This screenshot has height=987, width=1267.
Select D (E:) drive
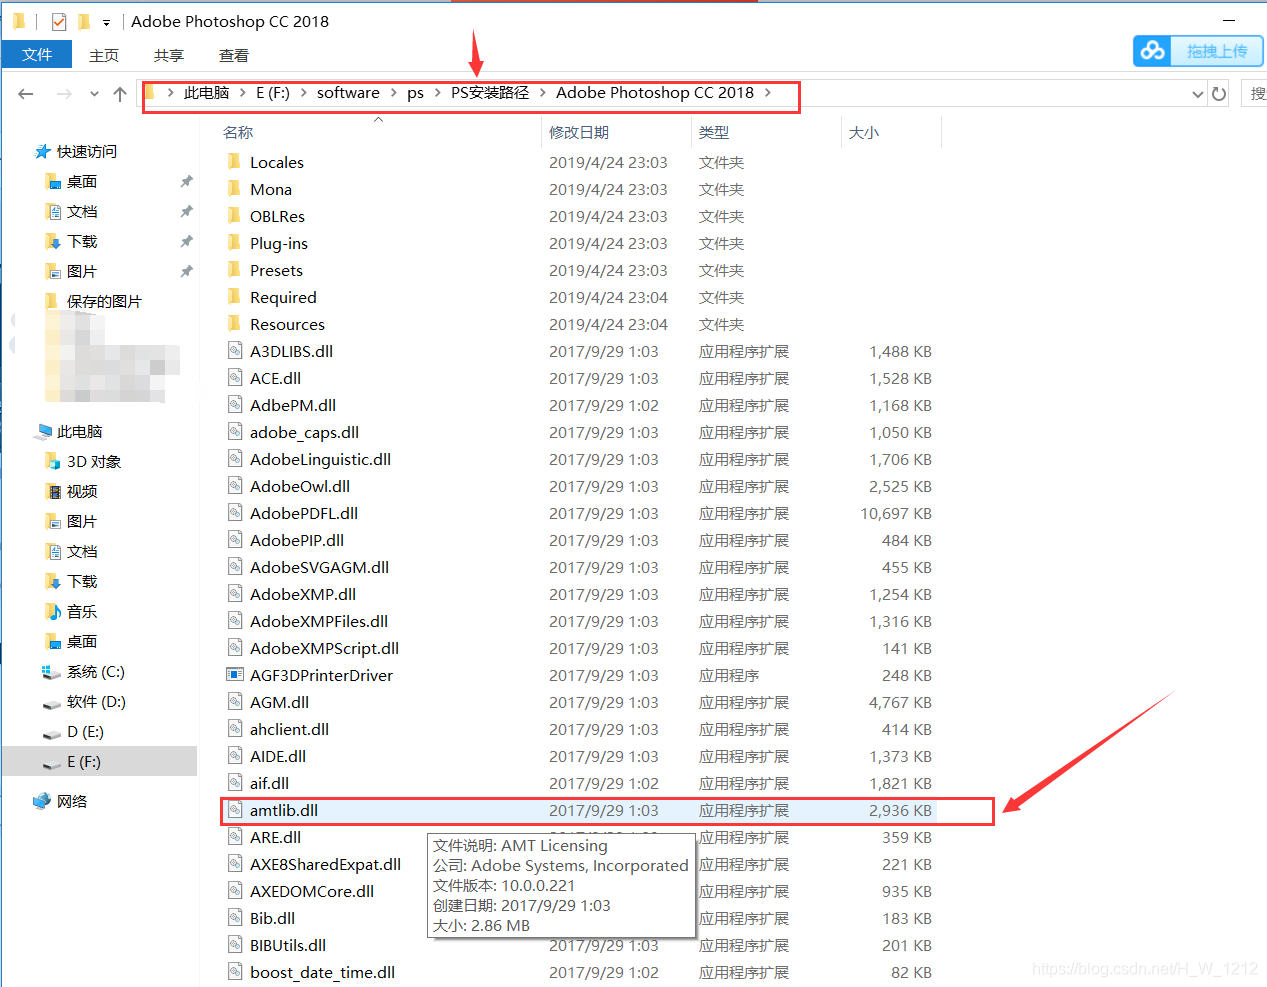85,732
